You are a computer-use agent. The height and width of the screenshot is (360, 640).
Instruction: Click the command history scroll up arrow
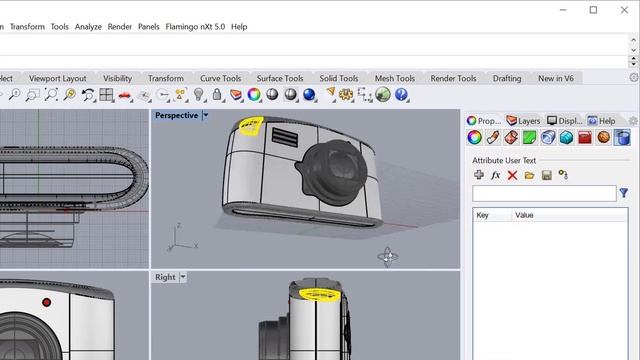(633, 40)
